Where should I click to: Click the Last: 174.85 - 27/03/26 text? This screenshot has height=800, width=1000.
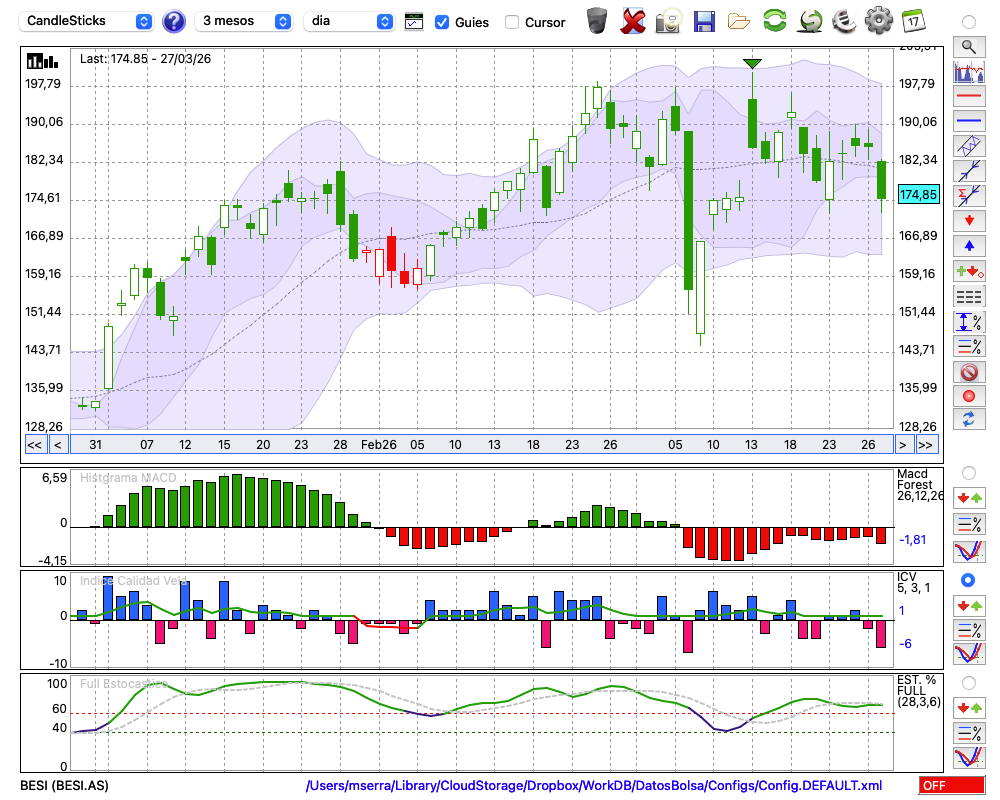(145, 59)
